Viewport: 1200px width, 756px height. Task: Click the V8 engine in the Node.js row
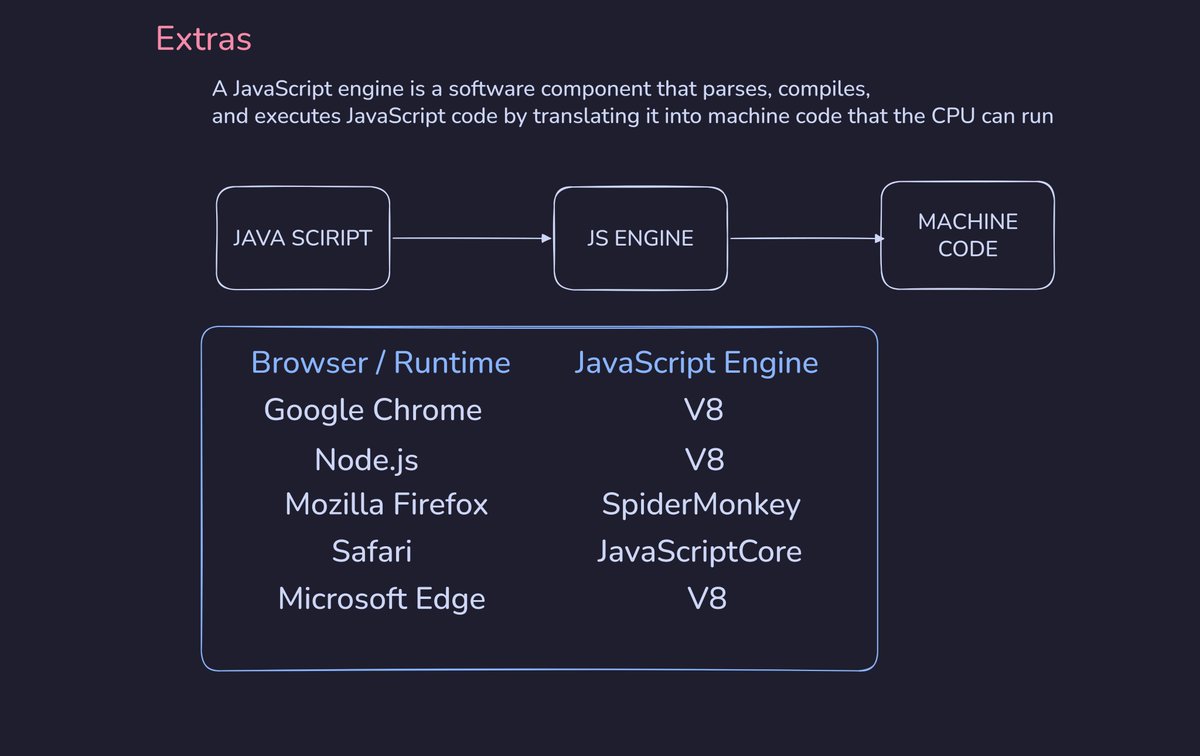706,460
